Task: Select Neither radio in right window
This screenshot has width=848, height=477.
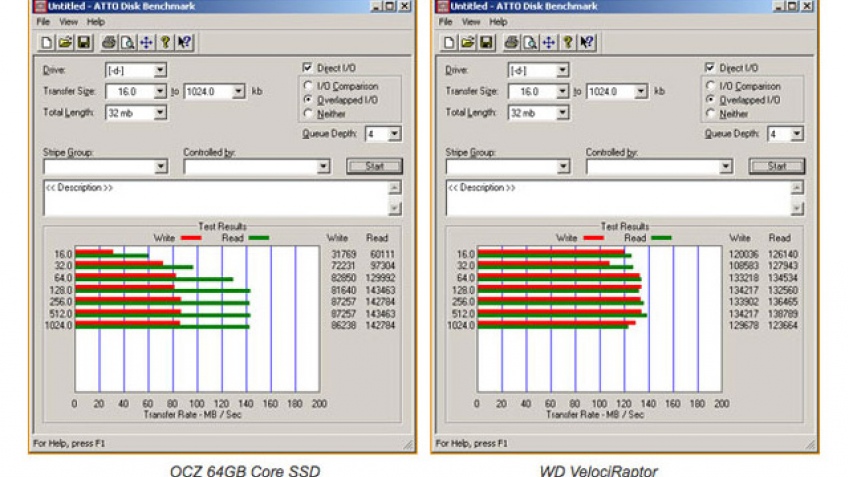Action: coord(710,114)
